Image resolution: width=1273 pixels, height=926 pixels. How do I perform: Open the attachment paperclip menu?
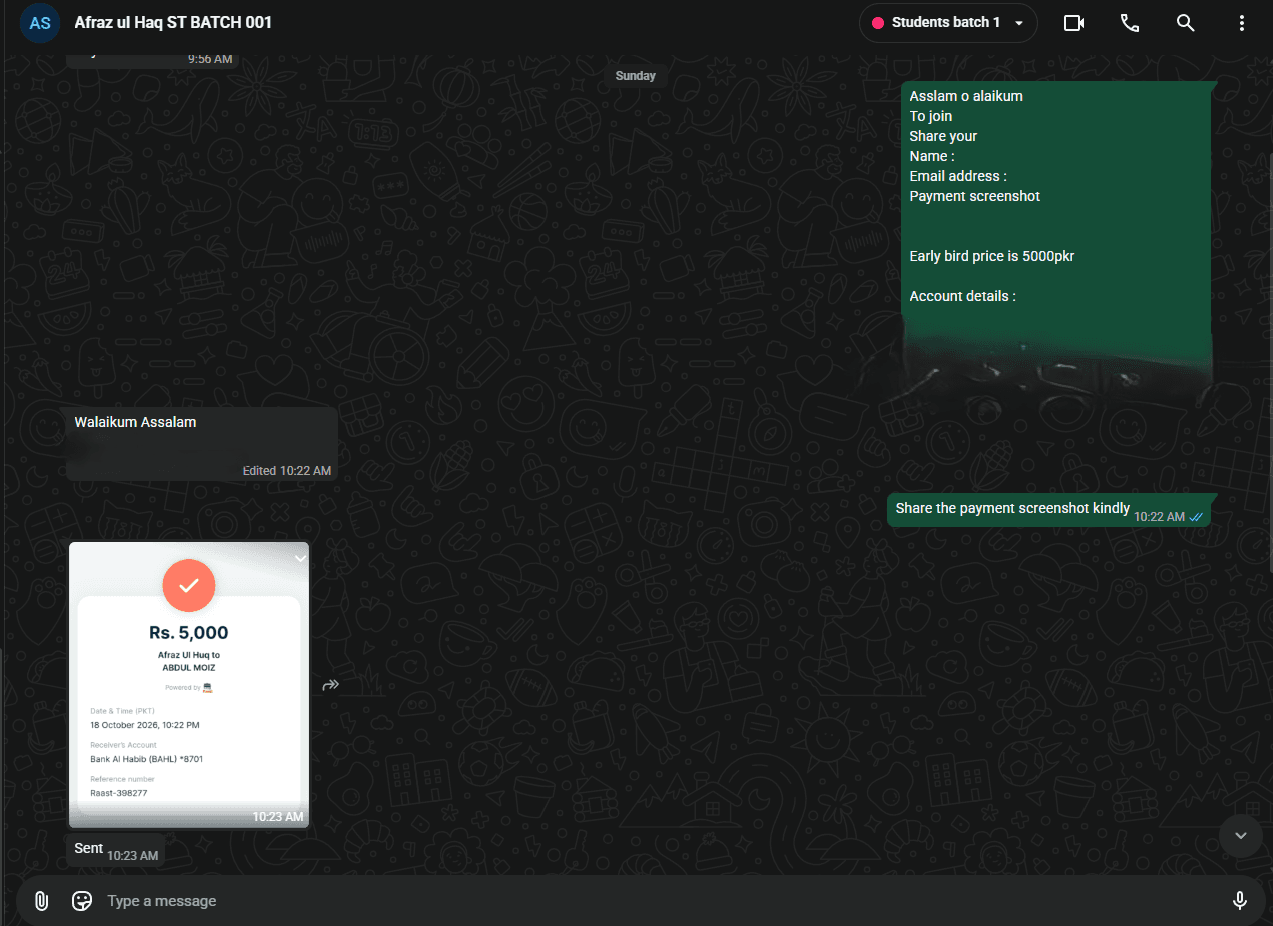pos(41,901)
